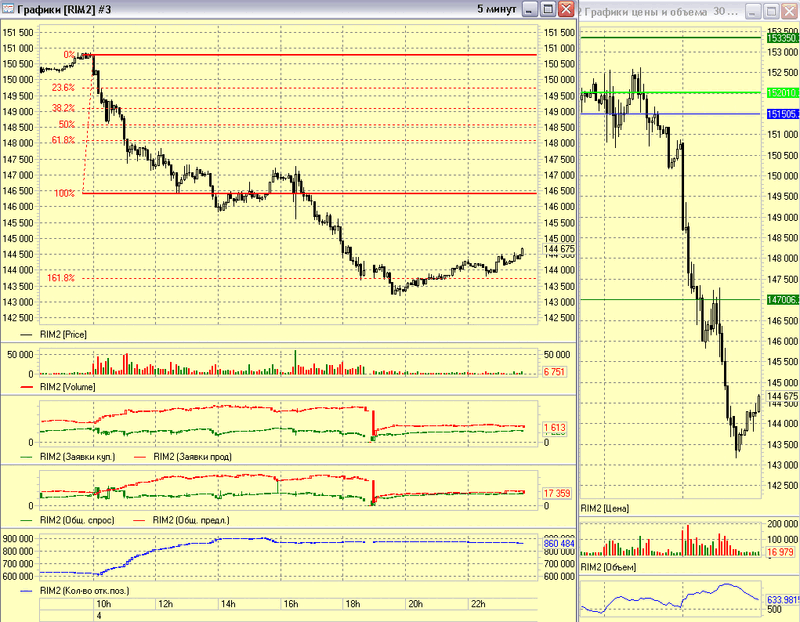800x622 pixels.
Task: Maximize the Графики цены и объема window
Action: [x=771, y=11]
